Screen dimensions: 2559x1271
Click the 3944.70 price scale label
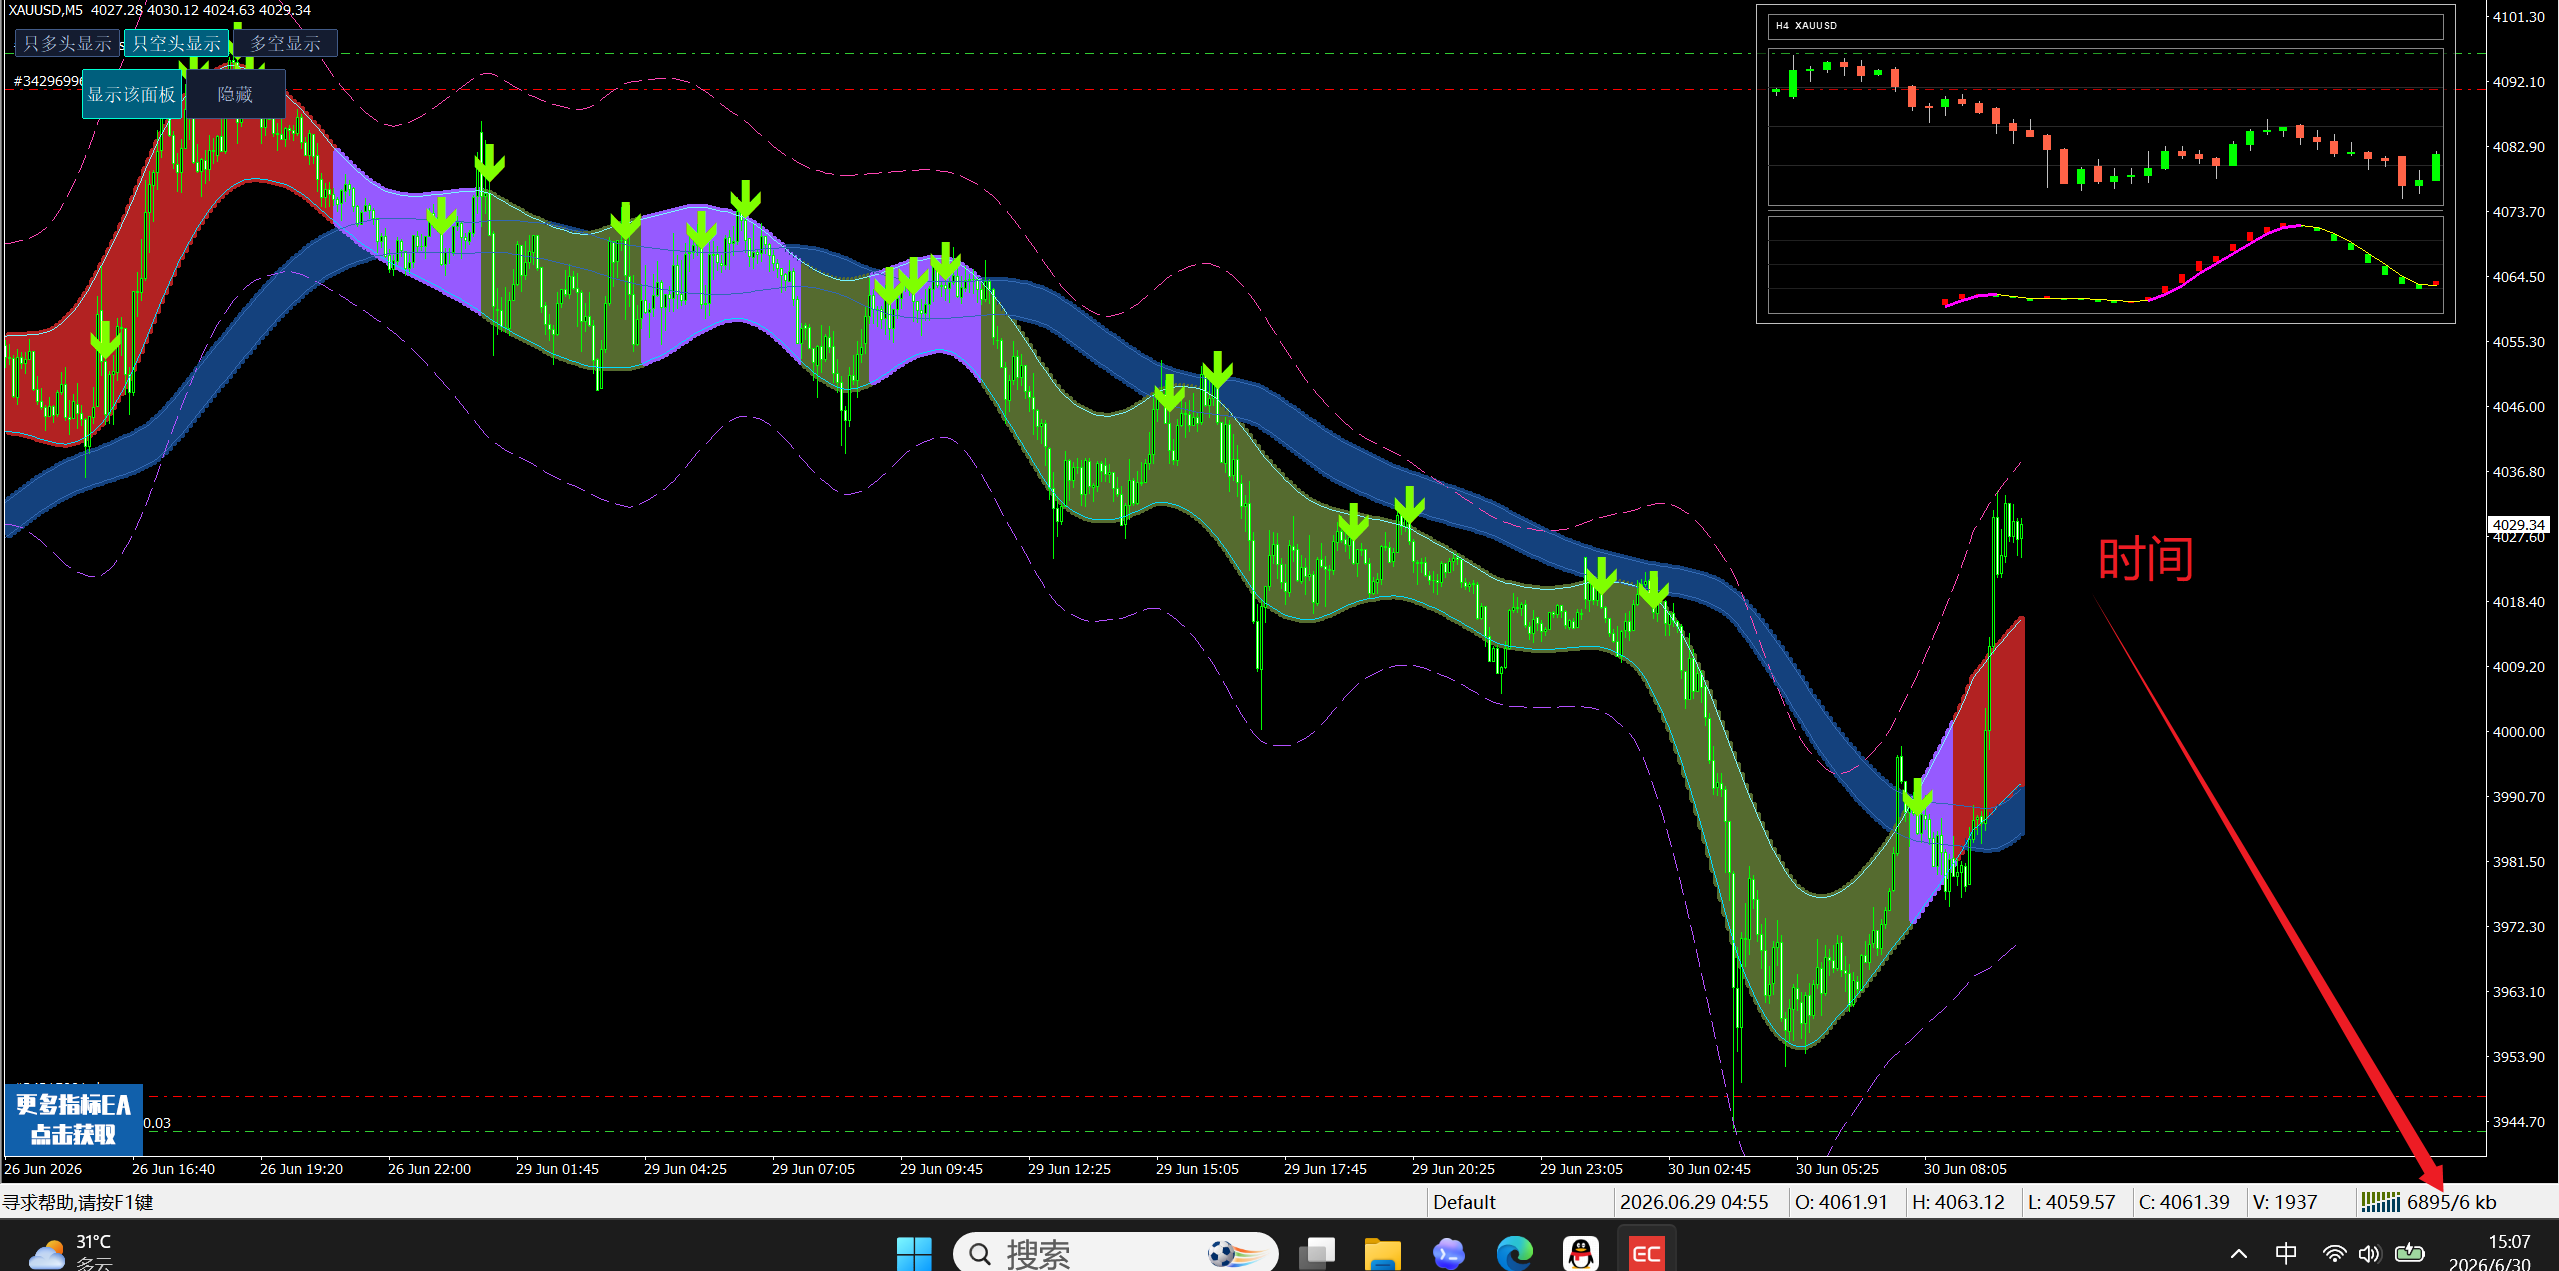coord(2518,1122)
